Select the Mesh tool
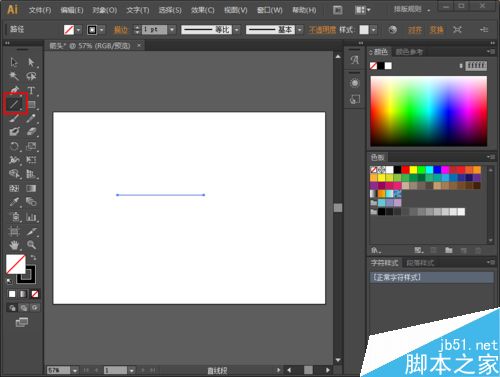 [14, 188]
